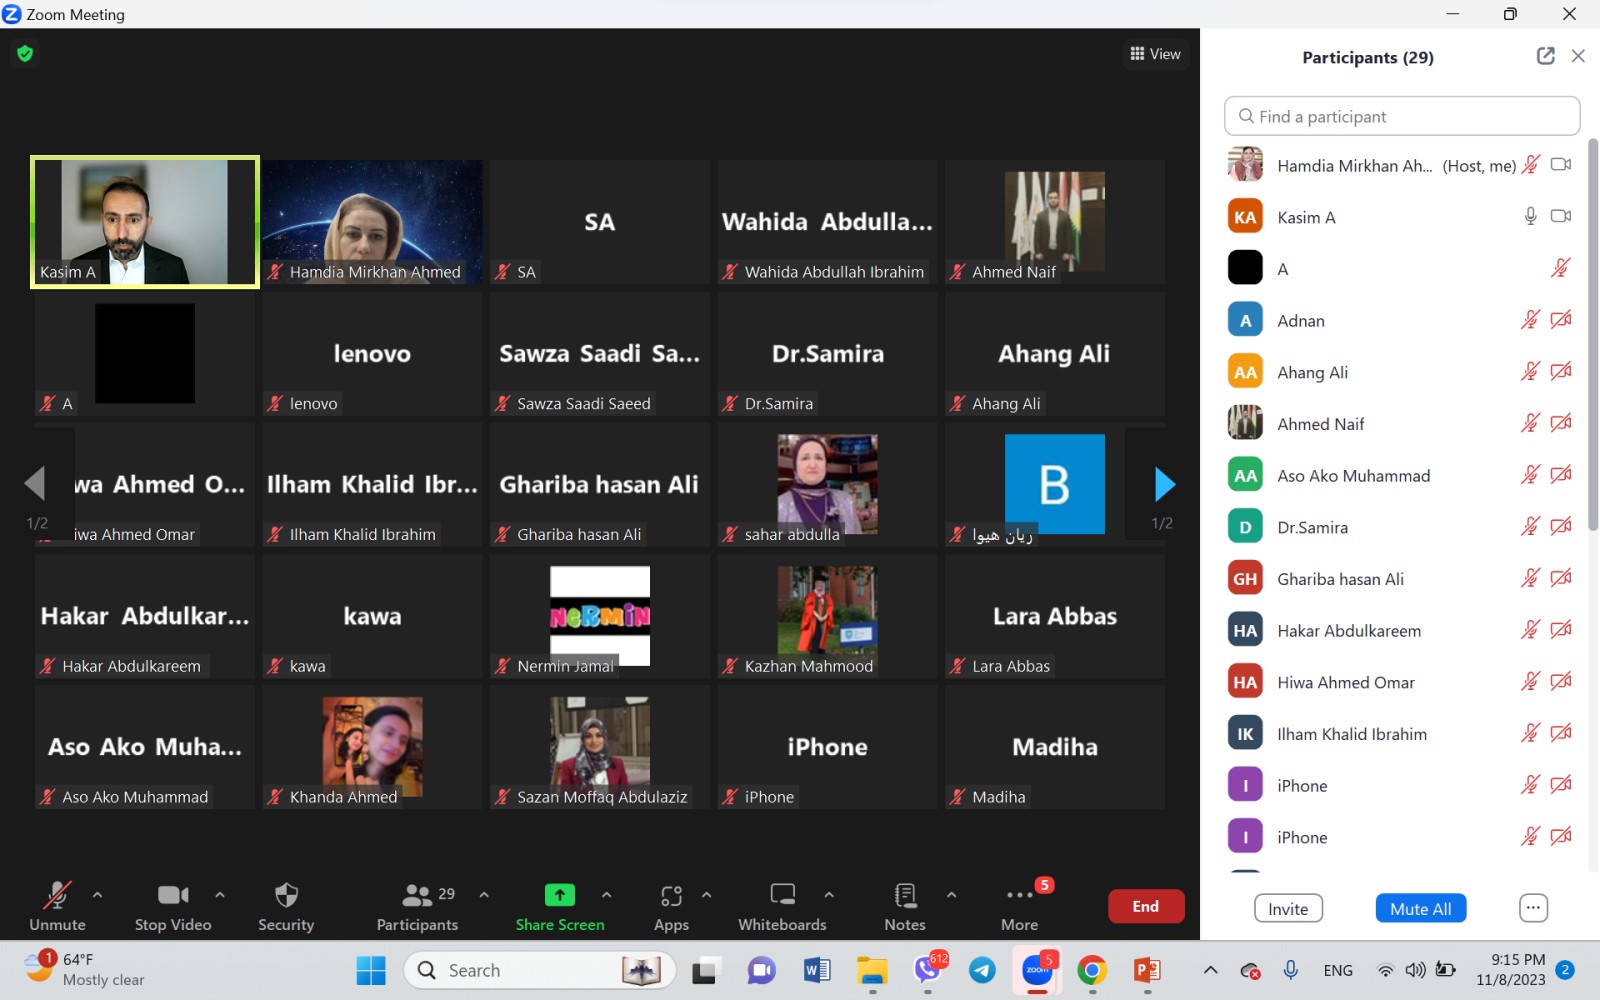Screen dimensions: 1600x1000
Task: Select Hamdia Mirkhan Ahmed's video tile
Action: point(372,222)
